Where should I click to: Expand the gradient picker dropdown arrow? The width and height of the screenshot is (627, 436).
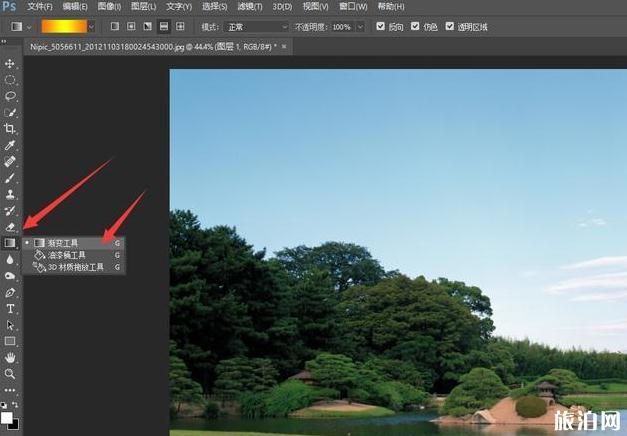click(x=92, y=26)
